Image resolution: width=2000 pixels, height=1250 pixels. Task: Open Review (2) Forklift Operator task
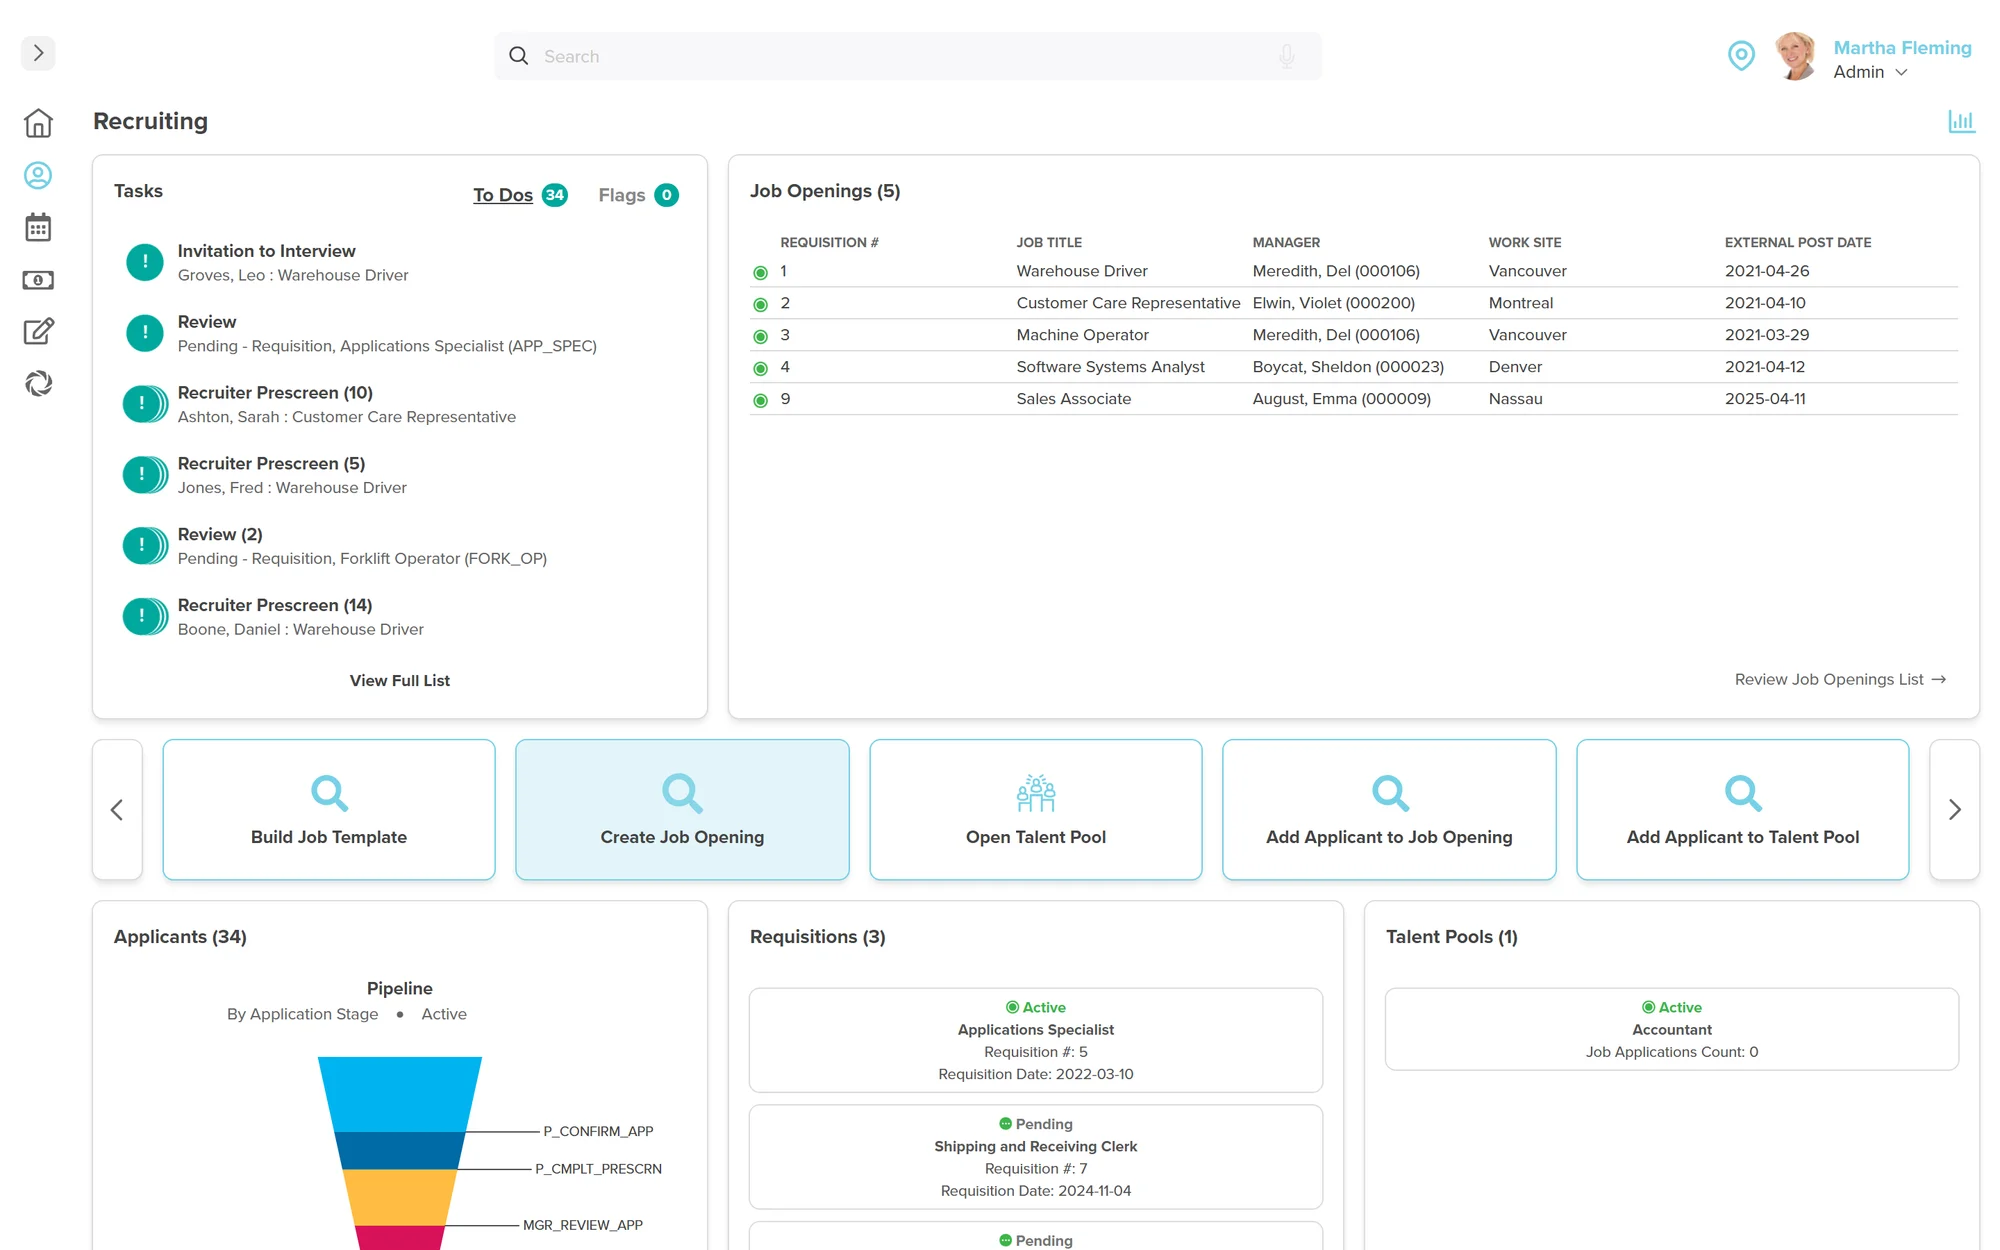362,546
